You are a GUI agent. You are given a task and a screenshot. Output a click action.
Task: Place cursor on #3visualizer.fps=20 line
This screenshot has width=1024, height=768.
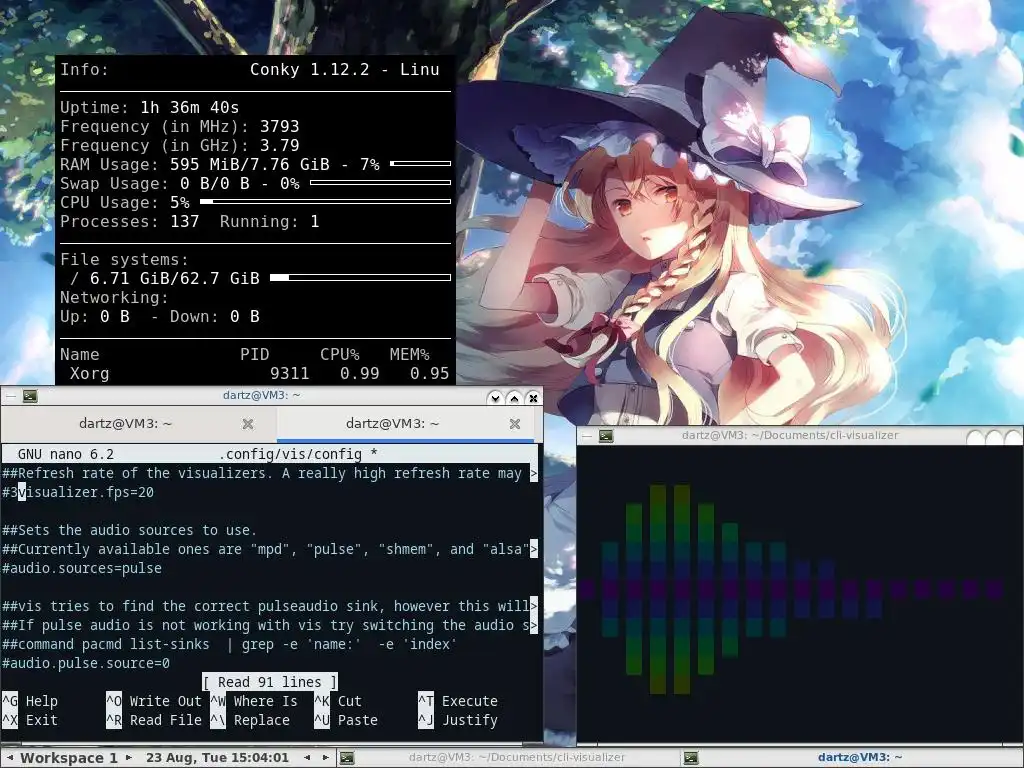(78, 492)
